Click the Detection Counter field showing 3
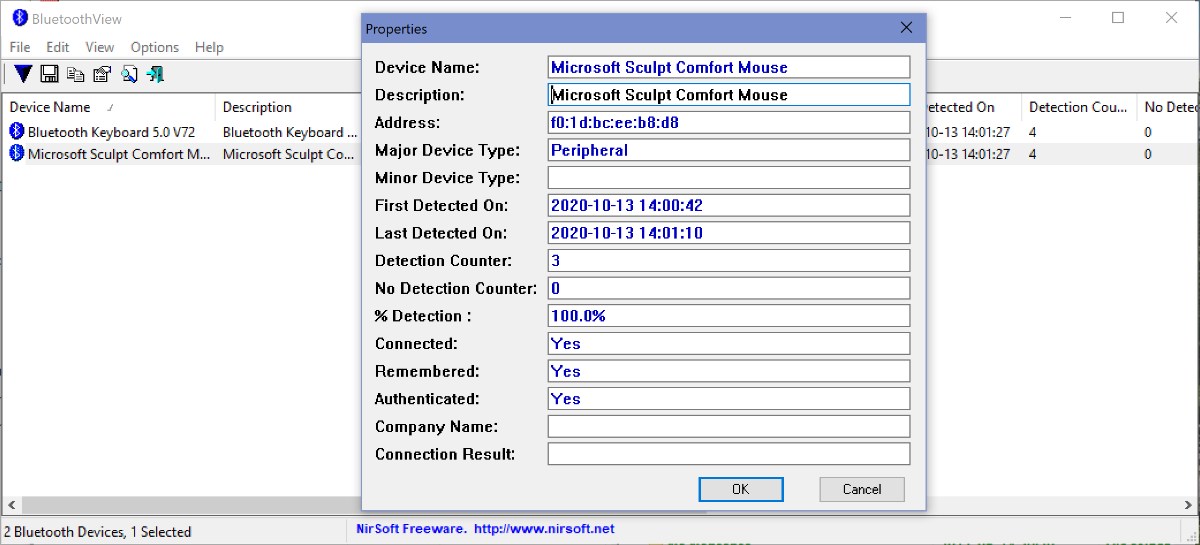 pos(729,260)
